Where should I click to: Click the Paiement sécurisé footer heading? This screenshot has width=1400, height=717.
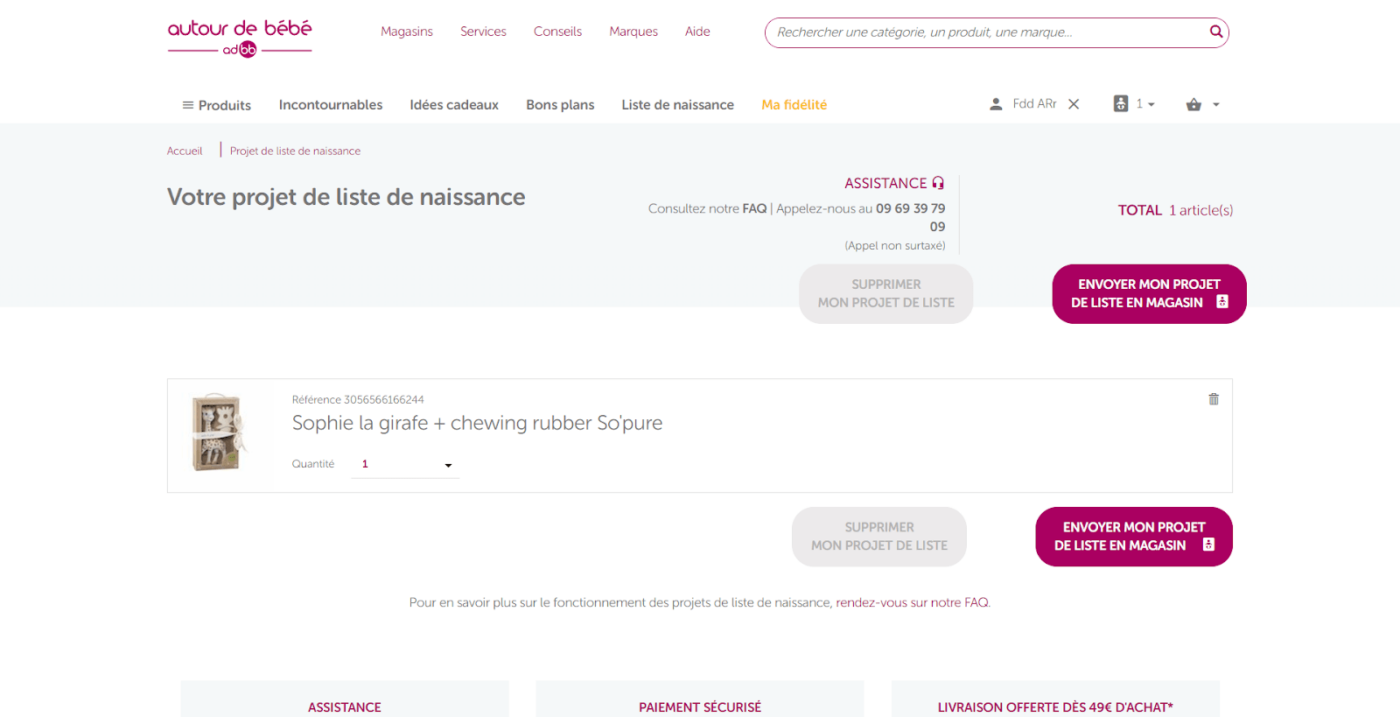tap(700, 707)
